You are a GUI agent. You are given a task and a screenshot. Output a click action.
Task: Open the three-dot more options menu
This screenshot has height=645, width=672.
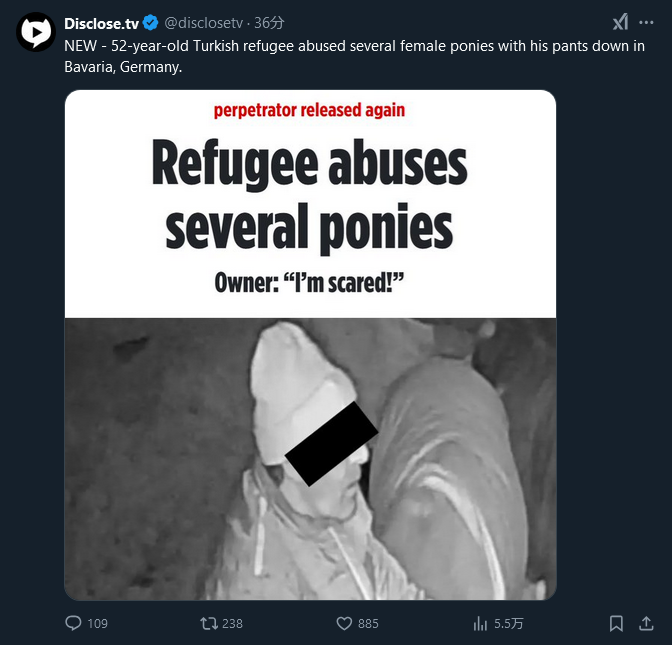(646, 22)
